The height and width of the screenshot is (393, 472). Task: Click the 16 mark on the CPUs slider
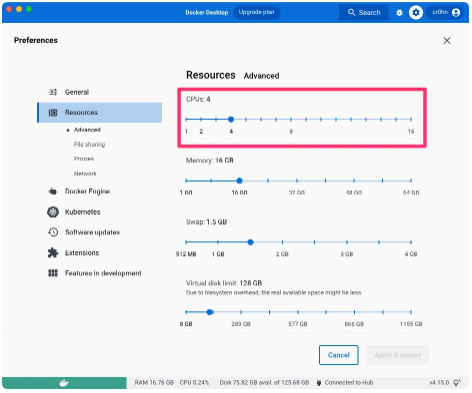(x=411, y=119)
